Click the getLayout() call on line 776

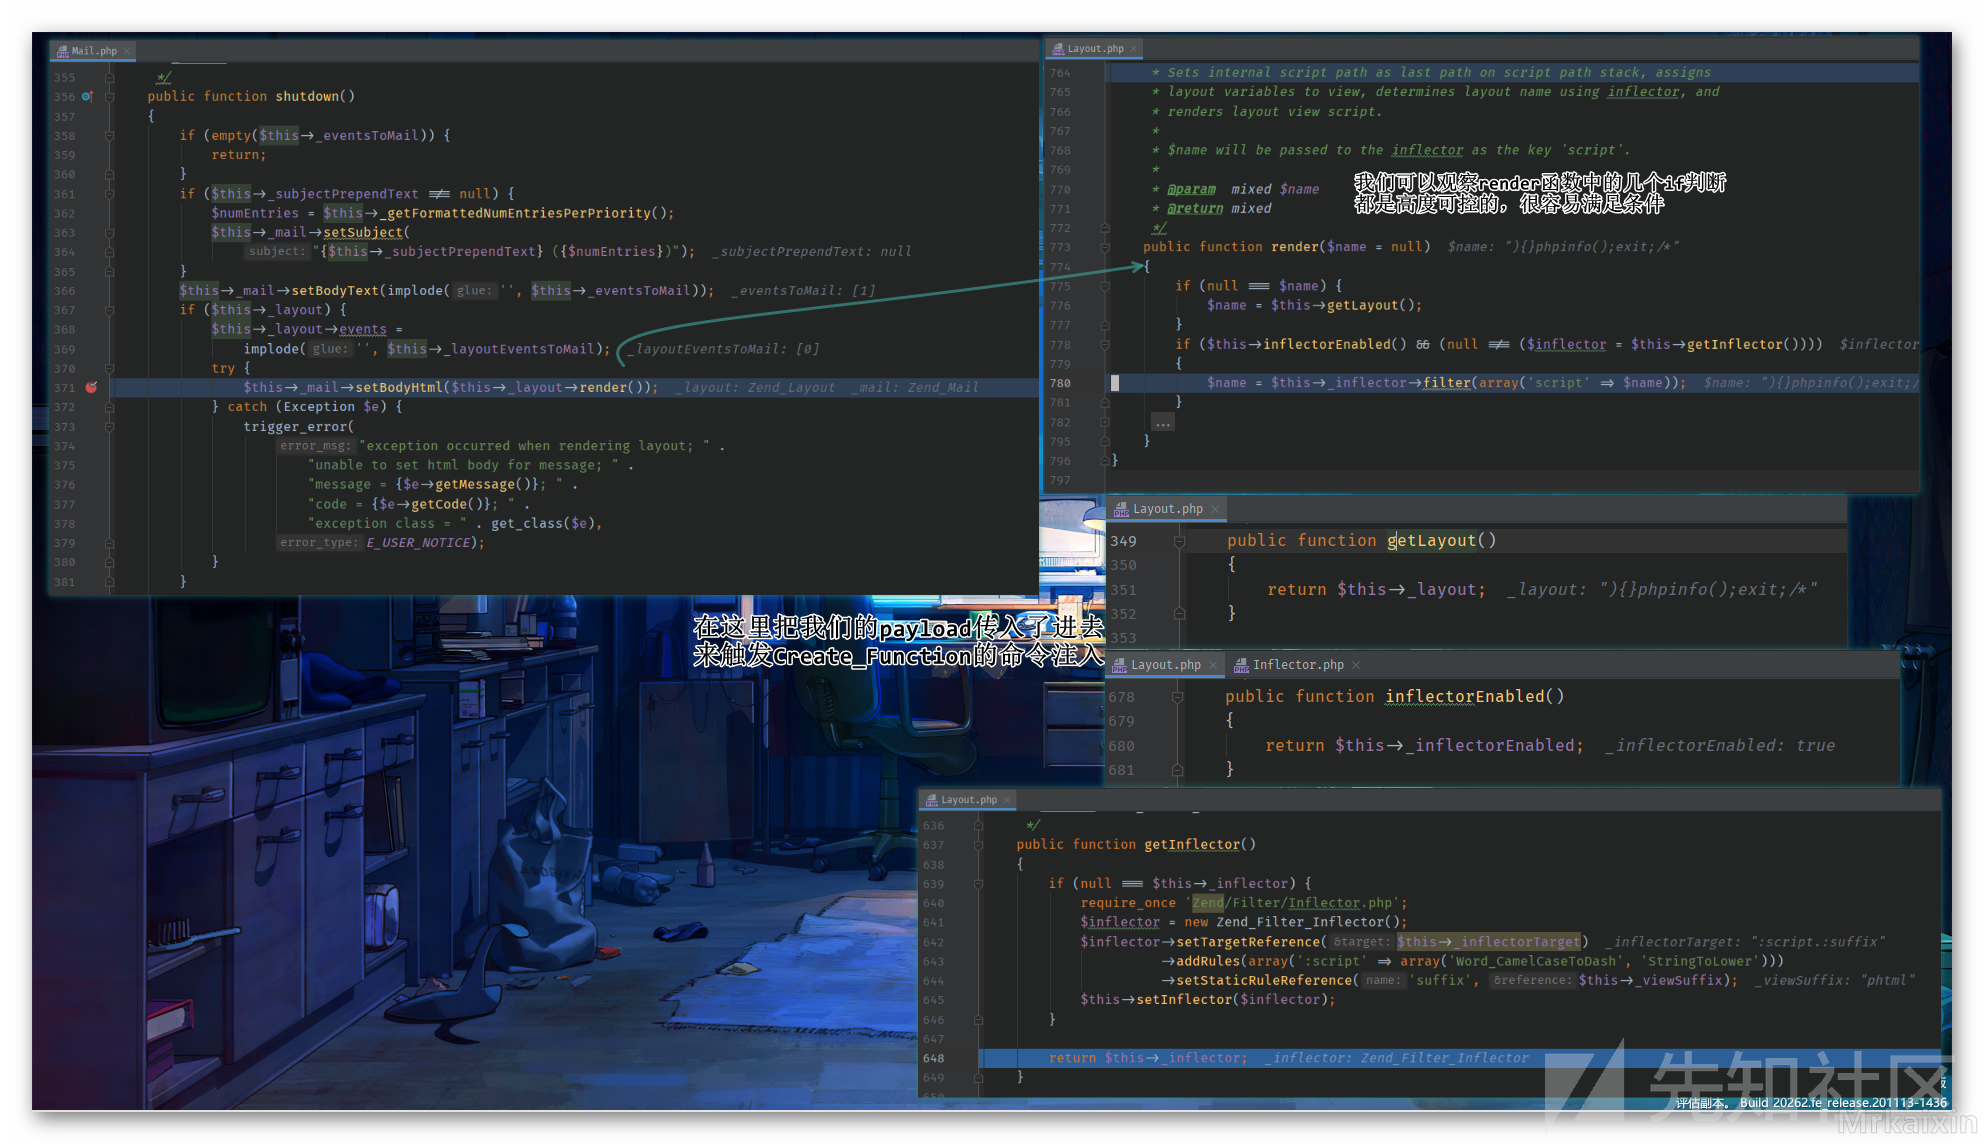click(x=1362, y=305)
